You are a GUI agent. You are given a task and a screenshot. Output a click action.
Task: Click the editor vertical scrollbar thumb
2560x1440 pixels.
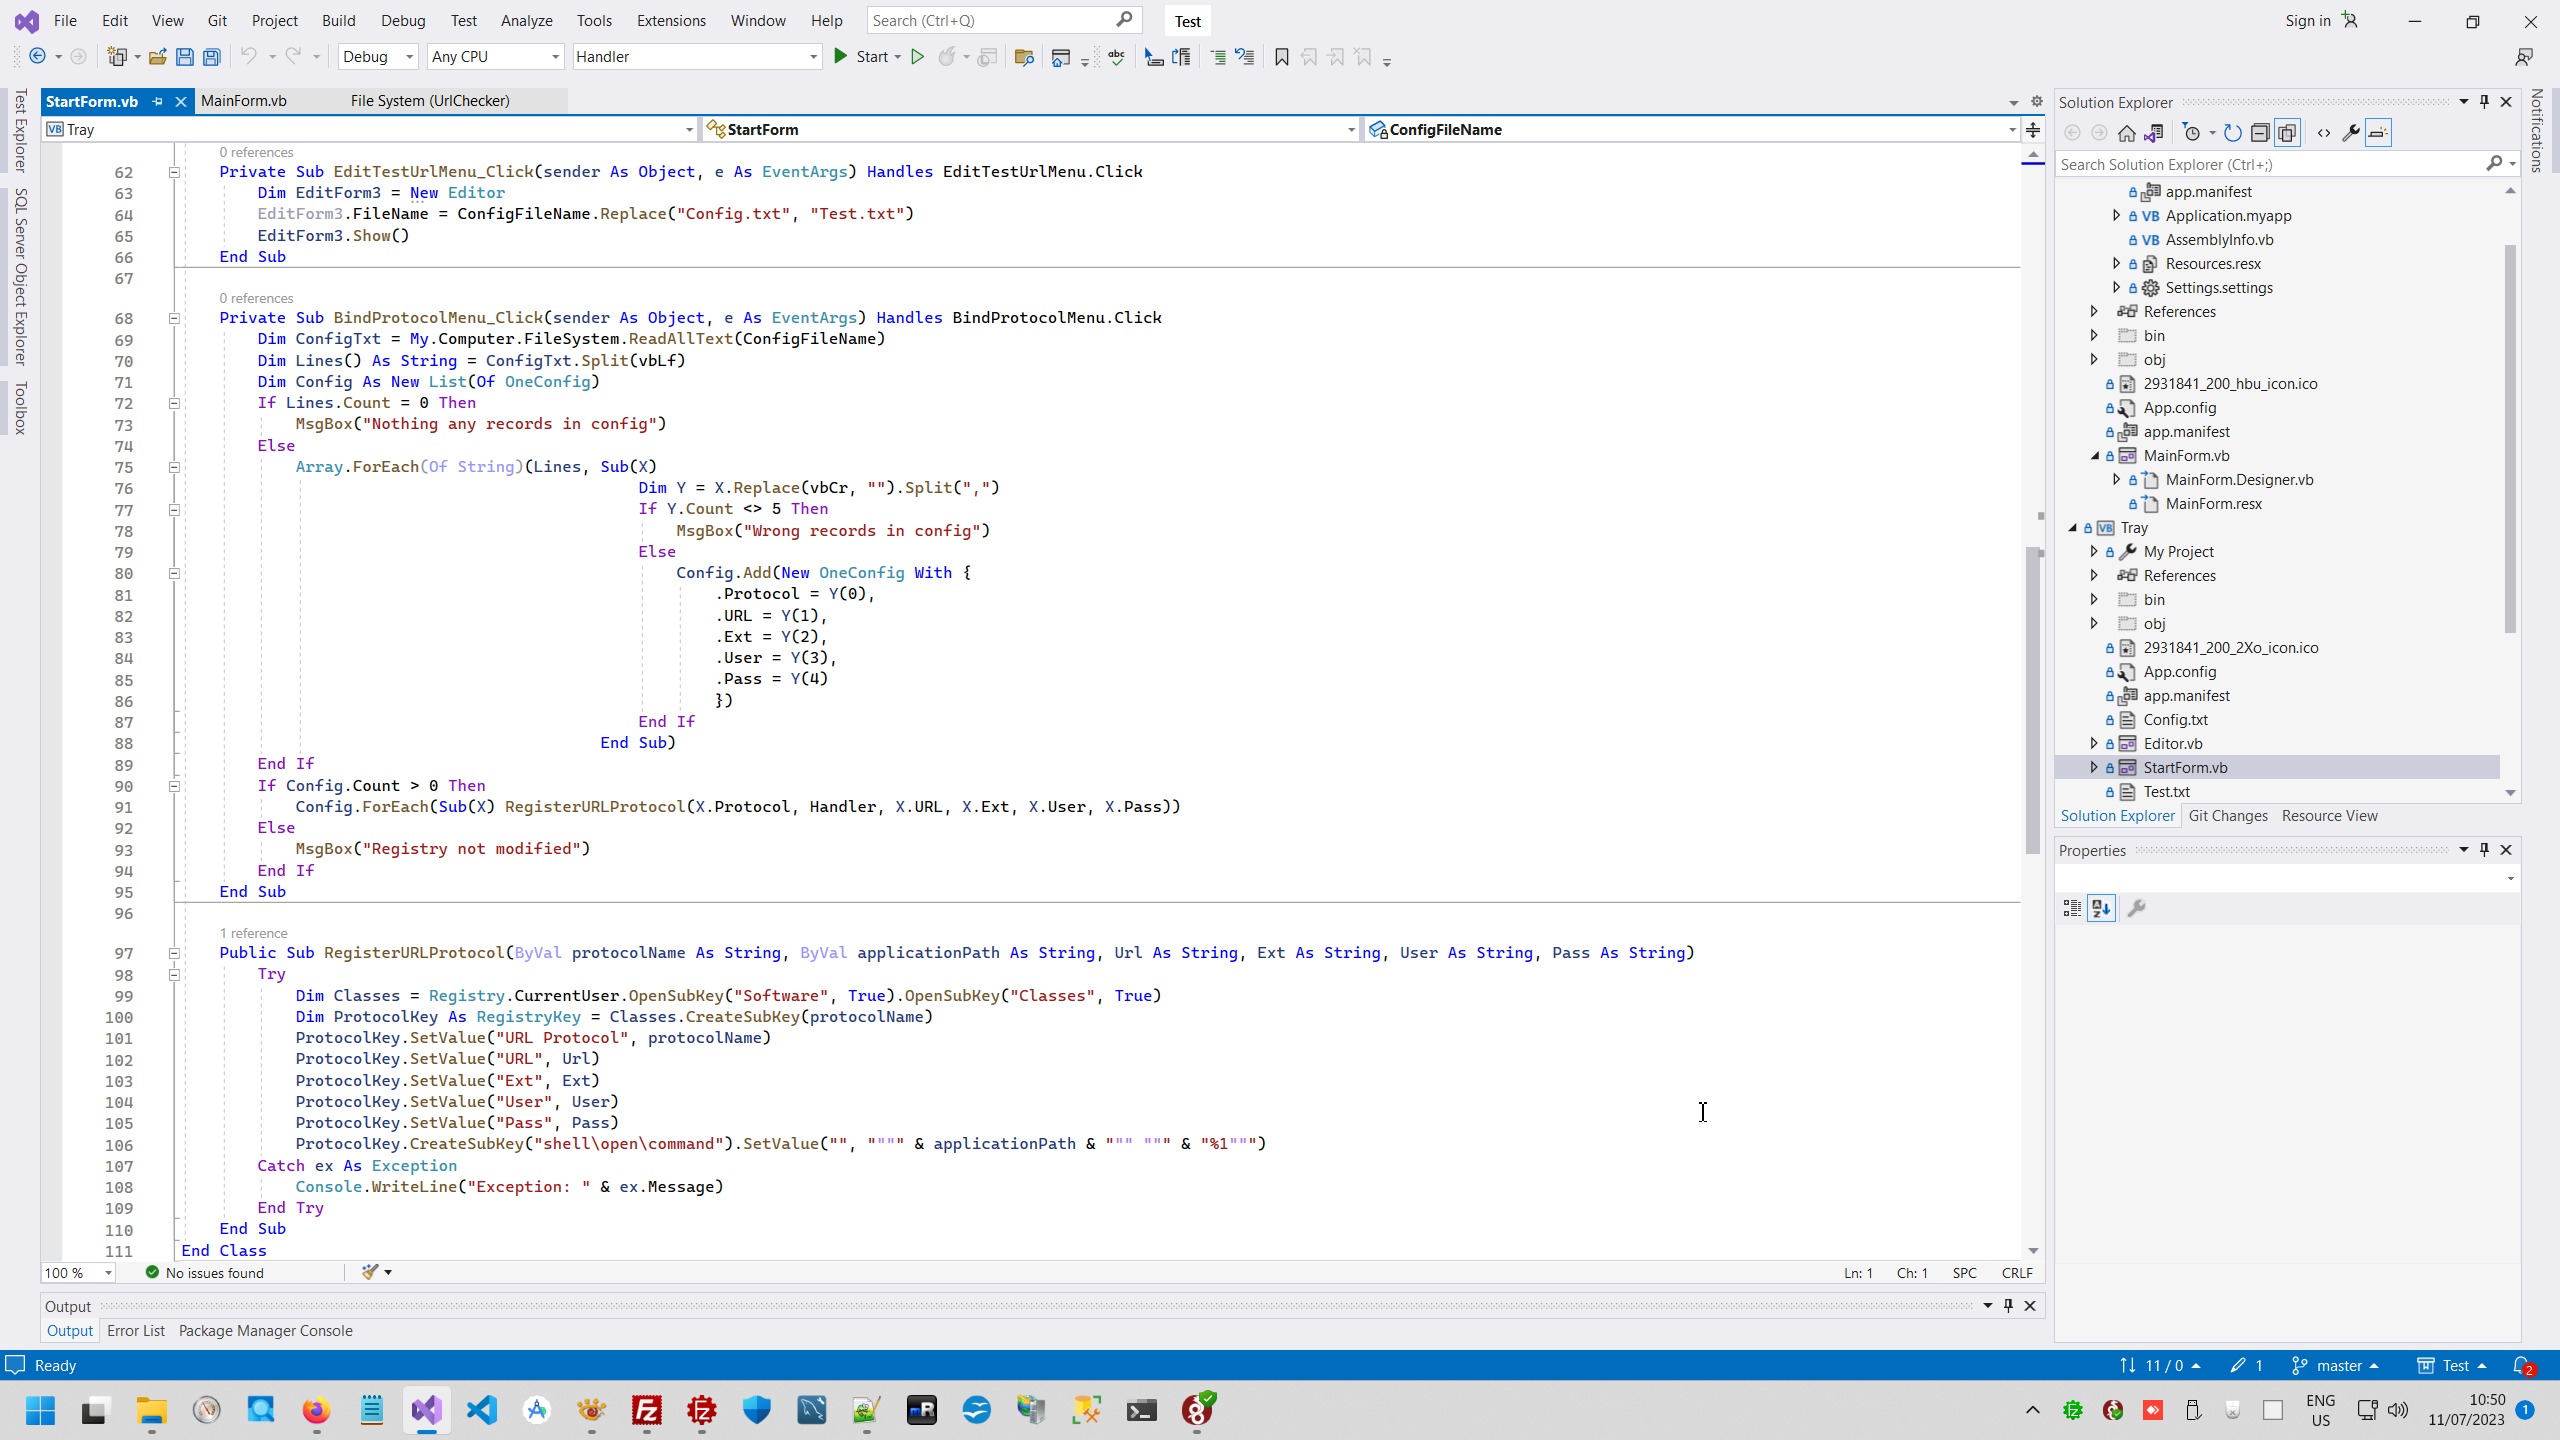click(2032, 700)
